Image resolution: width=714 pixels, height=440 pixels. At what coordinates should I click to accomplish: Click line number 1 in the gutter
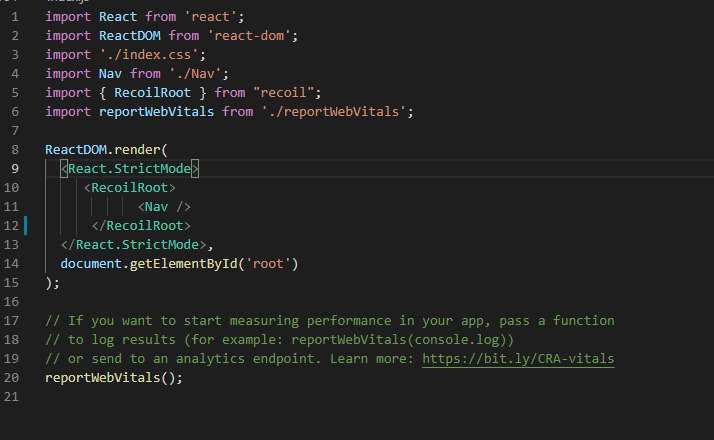coord(15,17)
